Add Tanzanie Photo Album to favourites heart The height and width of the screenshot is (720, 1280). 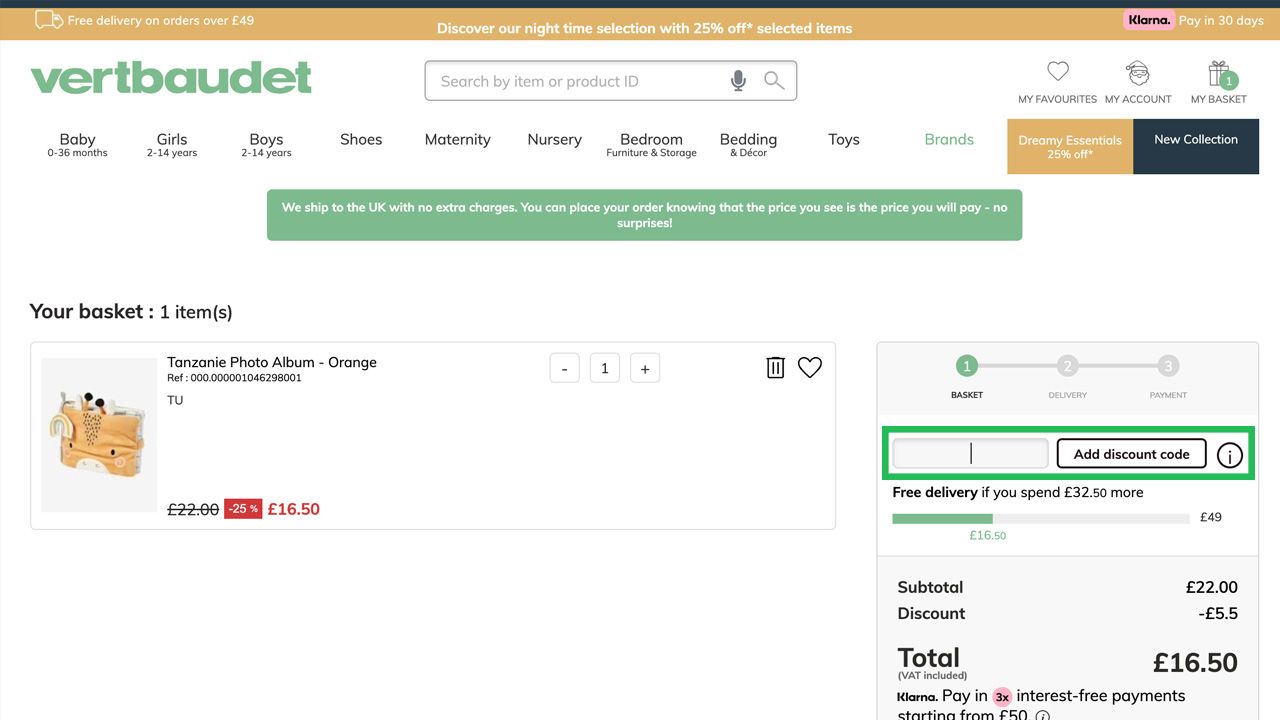point(810,368)
